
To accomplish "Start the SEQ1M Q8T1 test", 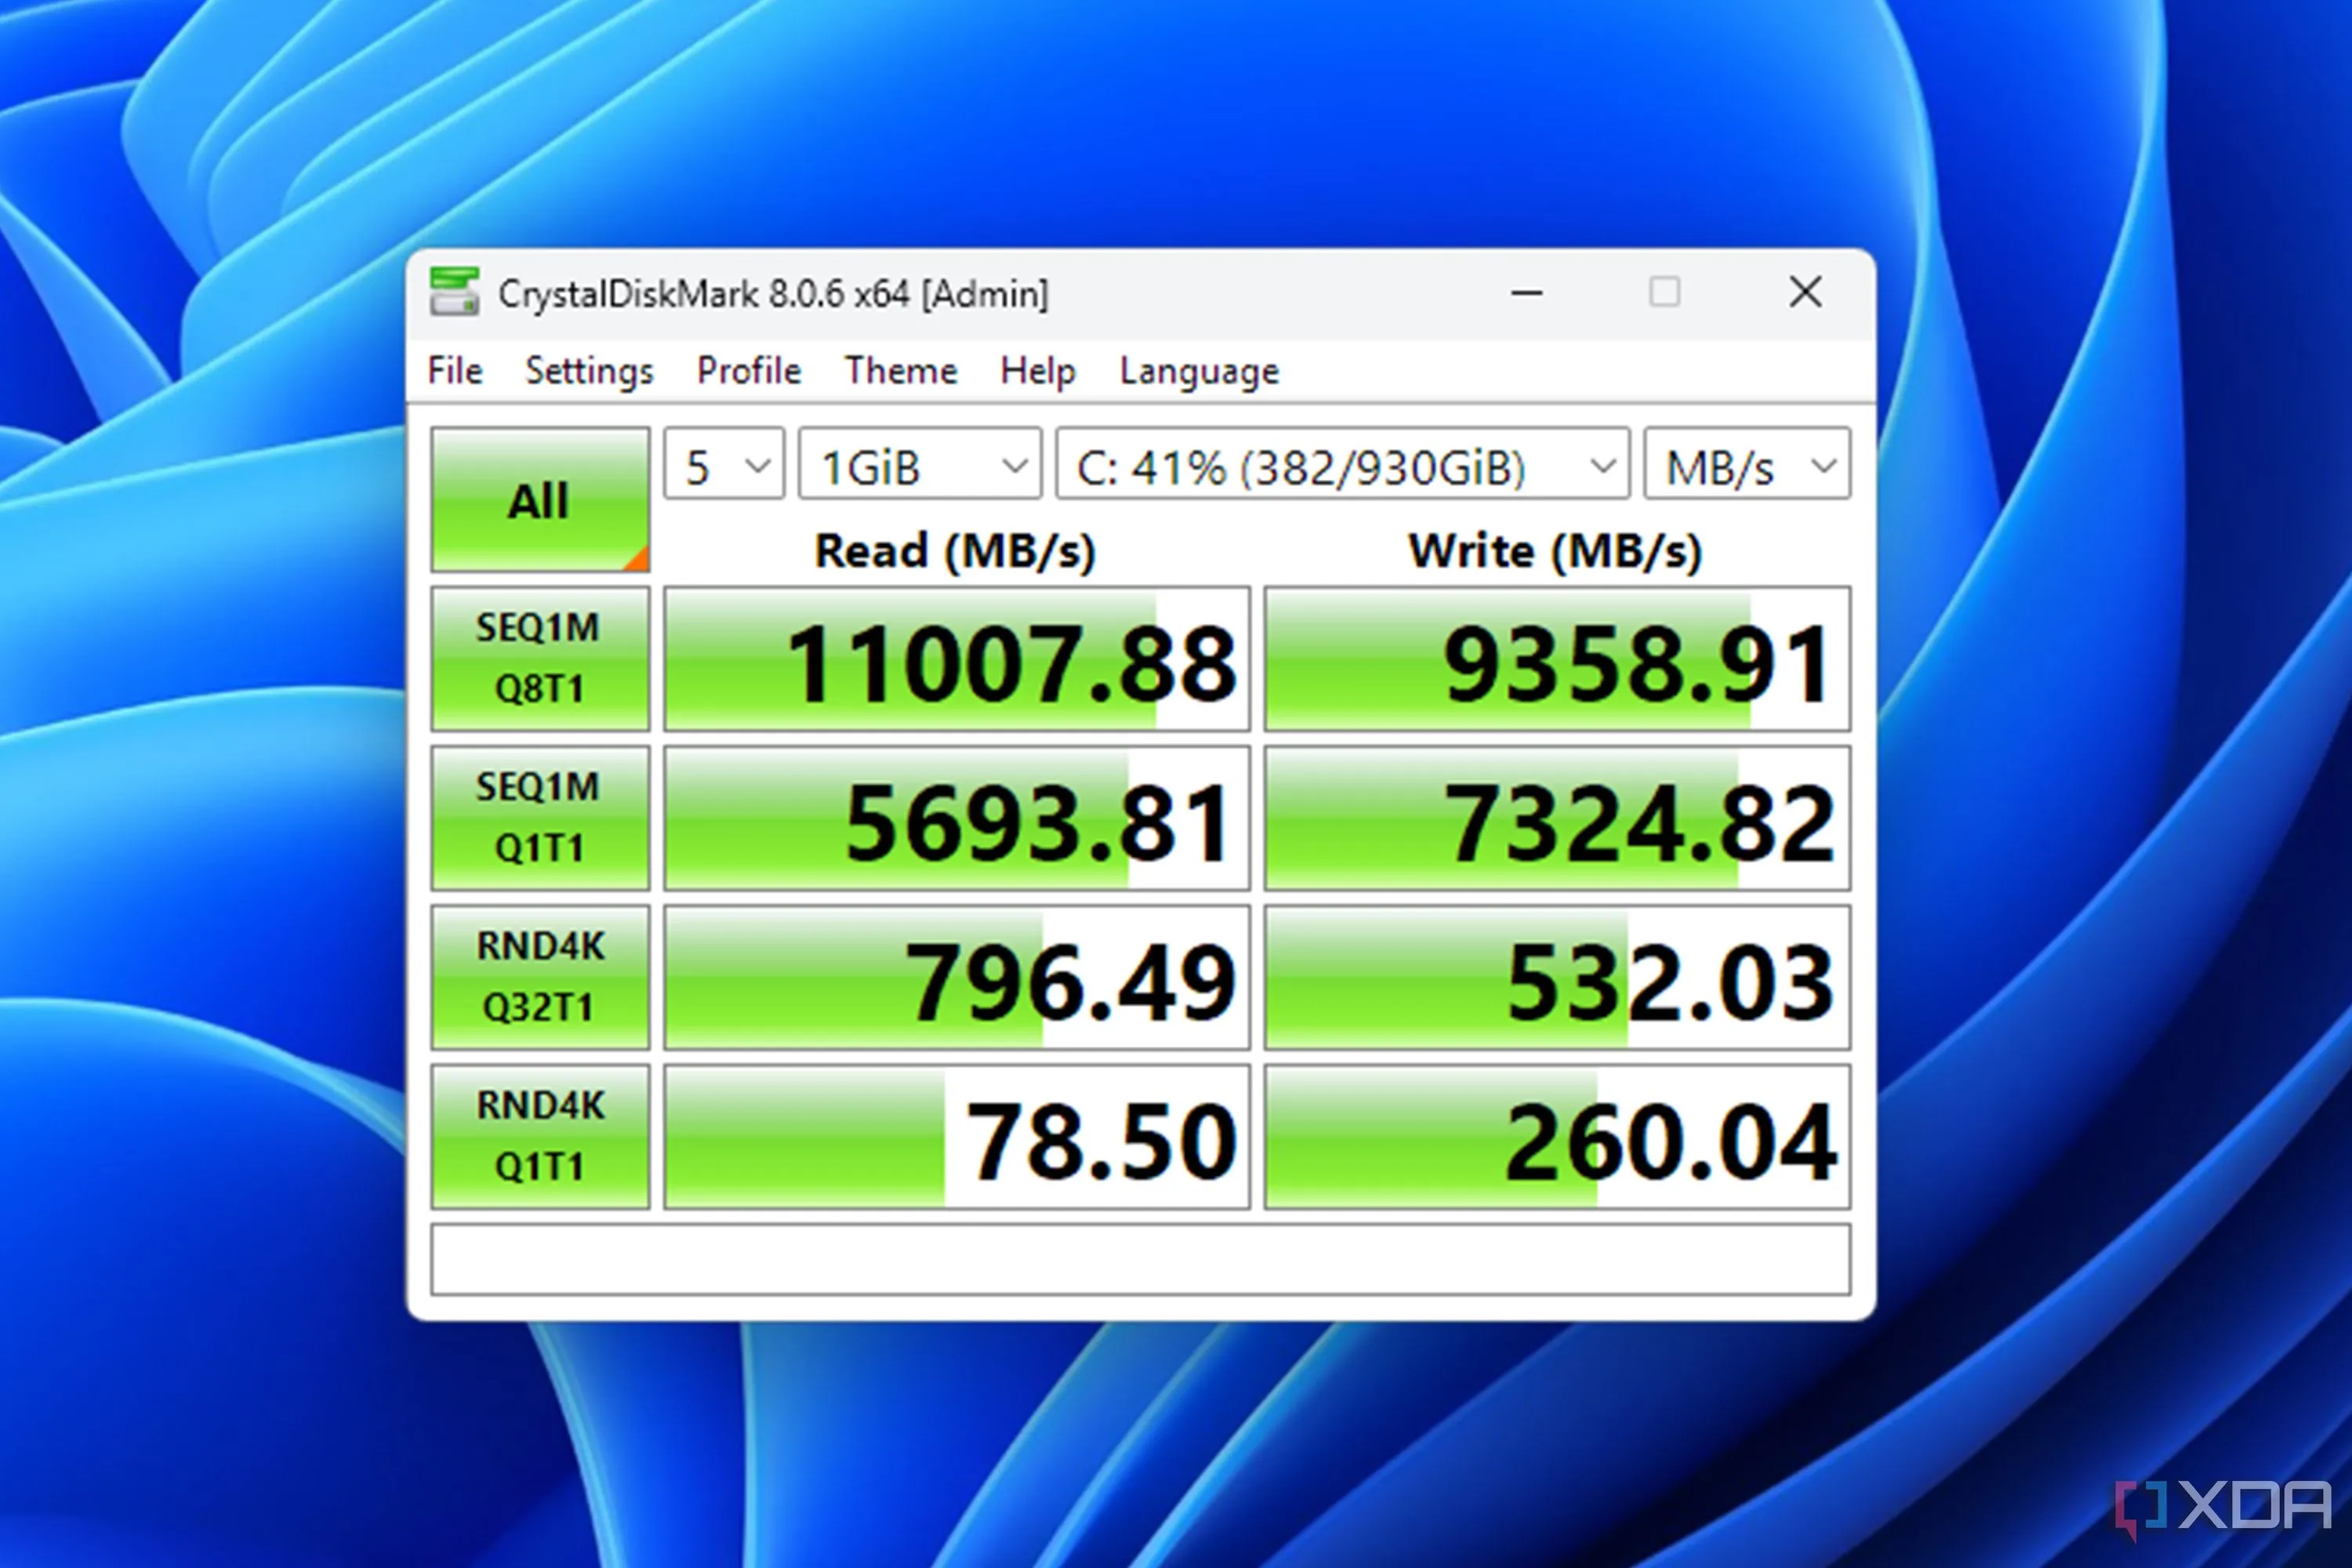I will (x=540, y=658).
